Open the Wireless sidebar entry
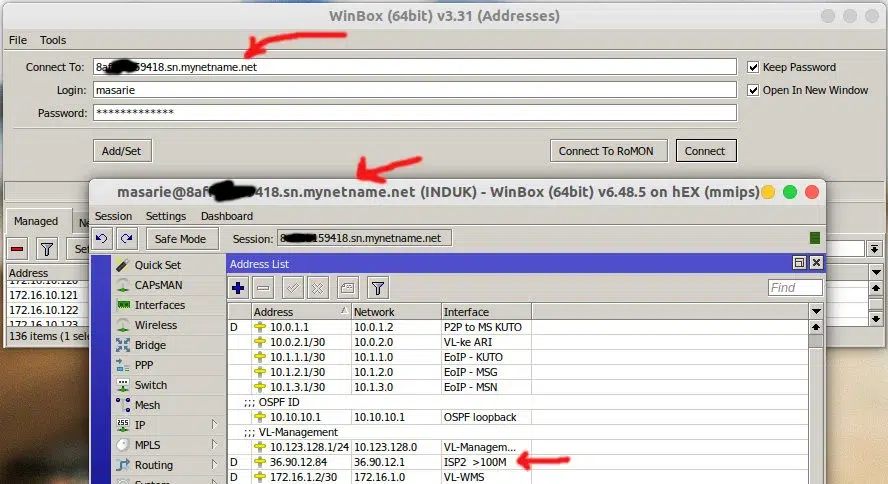 point(156,325)
